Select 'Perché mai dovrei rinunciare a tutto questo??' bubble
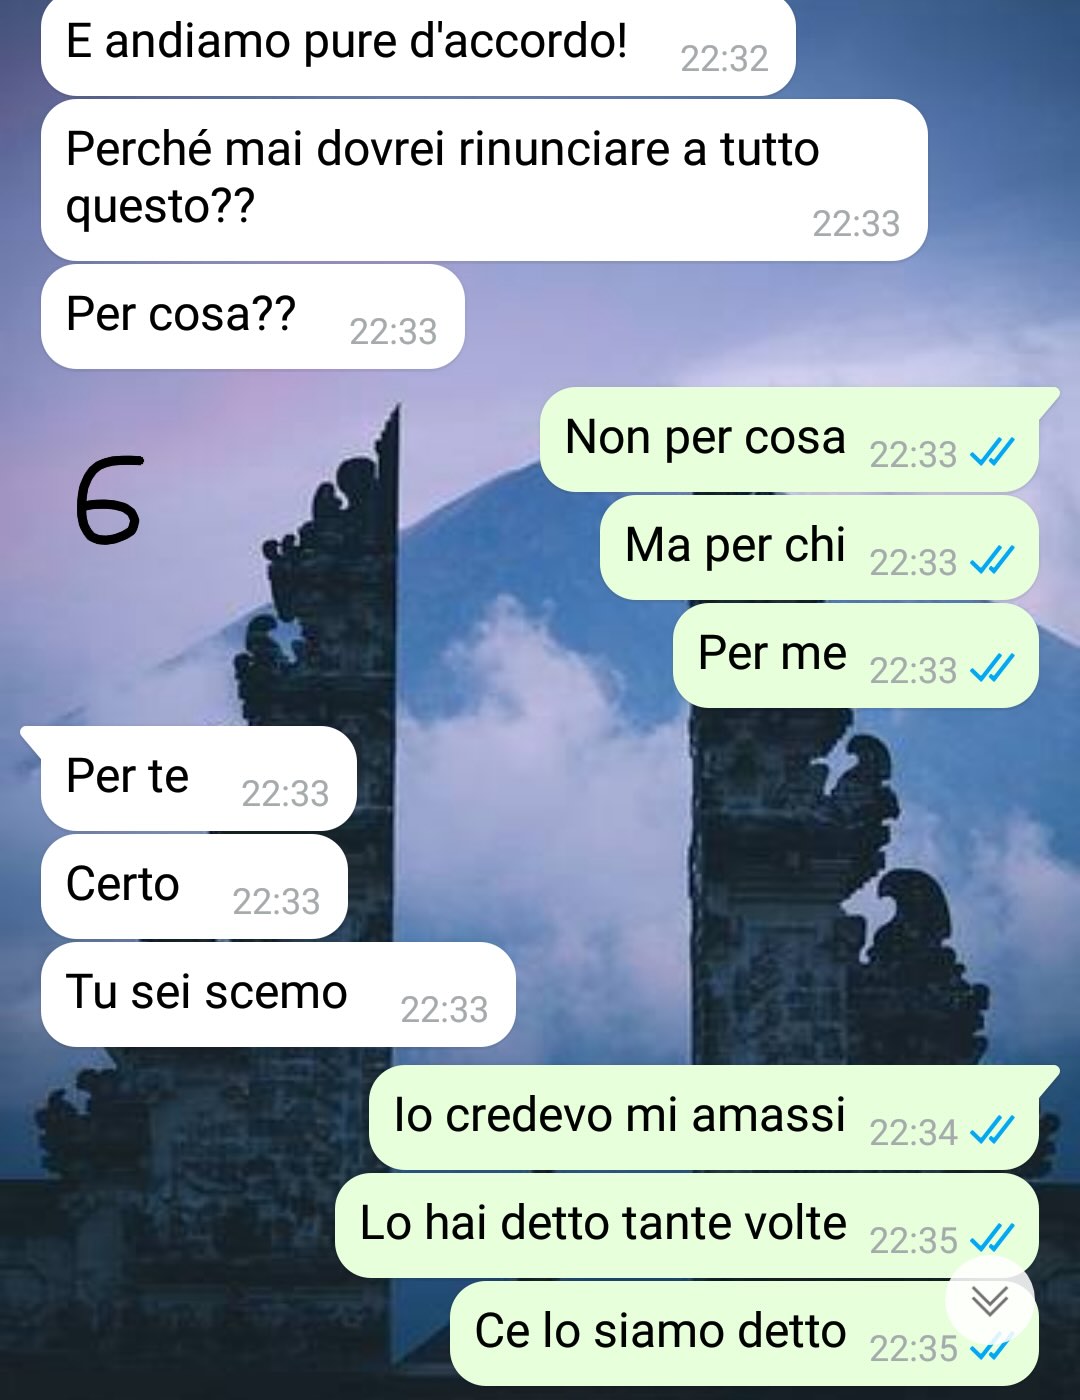Screen dimensions: 1080x1400 click(x=484, y=180)
